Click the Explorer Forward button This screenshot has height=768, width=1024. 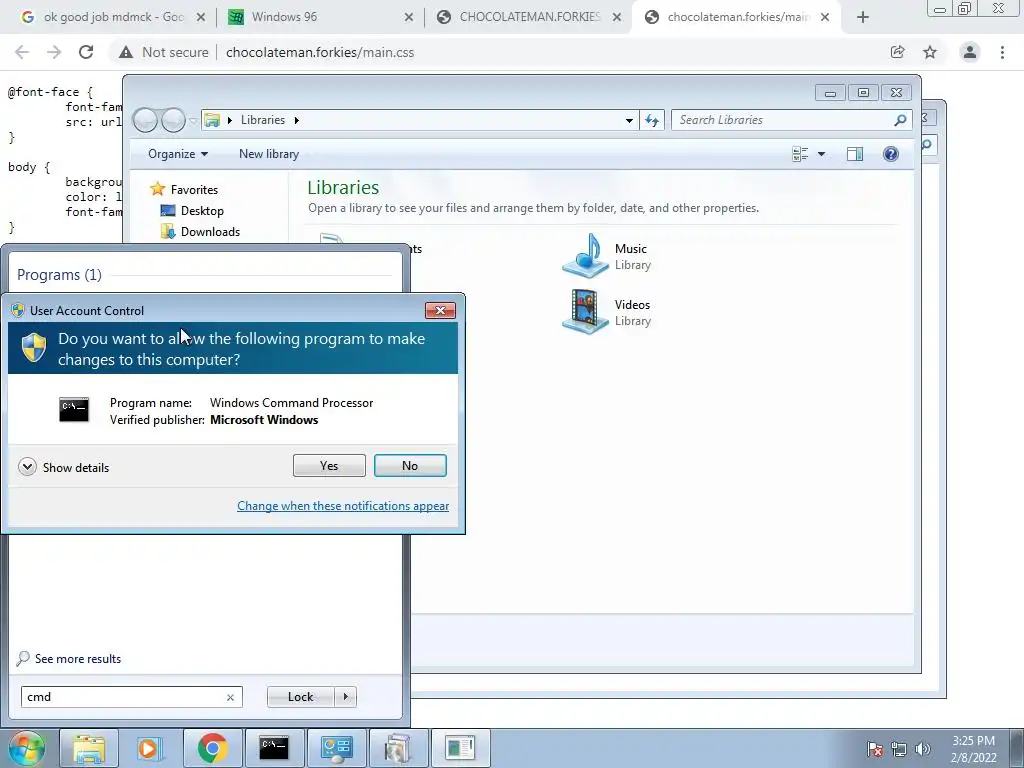click(173, 120)
